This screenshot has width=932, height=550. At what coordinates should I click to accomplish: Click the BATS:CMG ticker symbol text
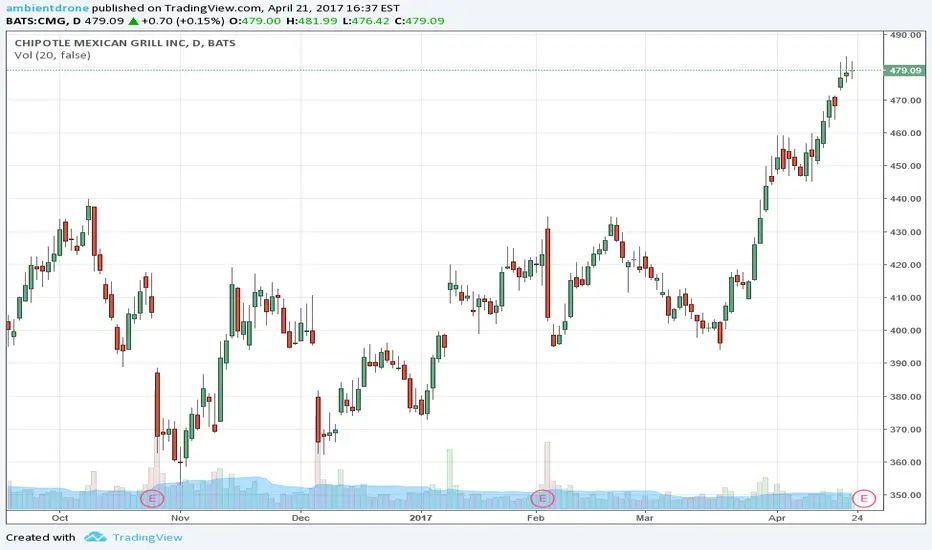coord(37,21)
